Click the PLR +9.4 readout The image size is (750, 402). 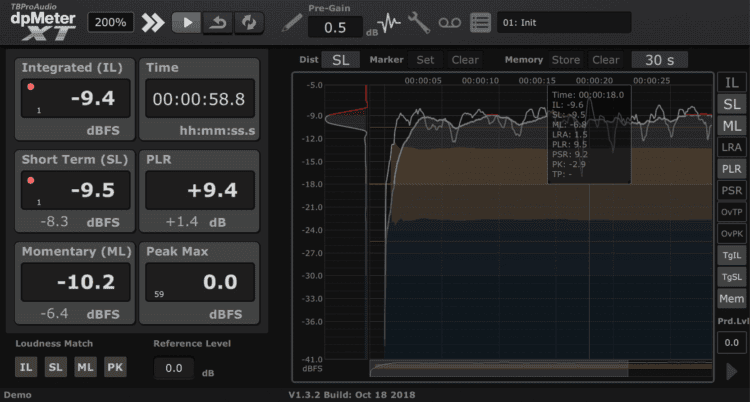click(x=199, y=190)
